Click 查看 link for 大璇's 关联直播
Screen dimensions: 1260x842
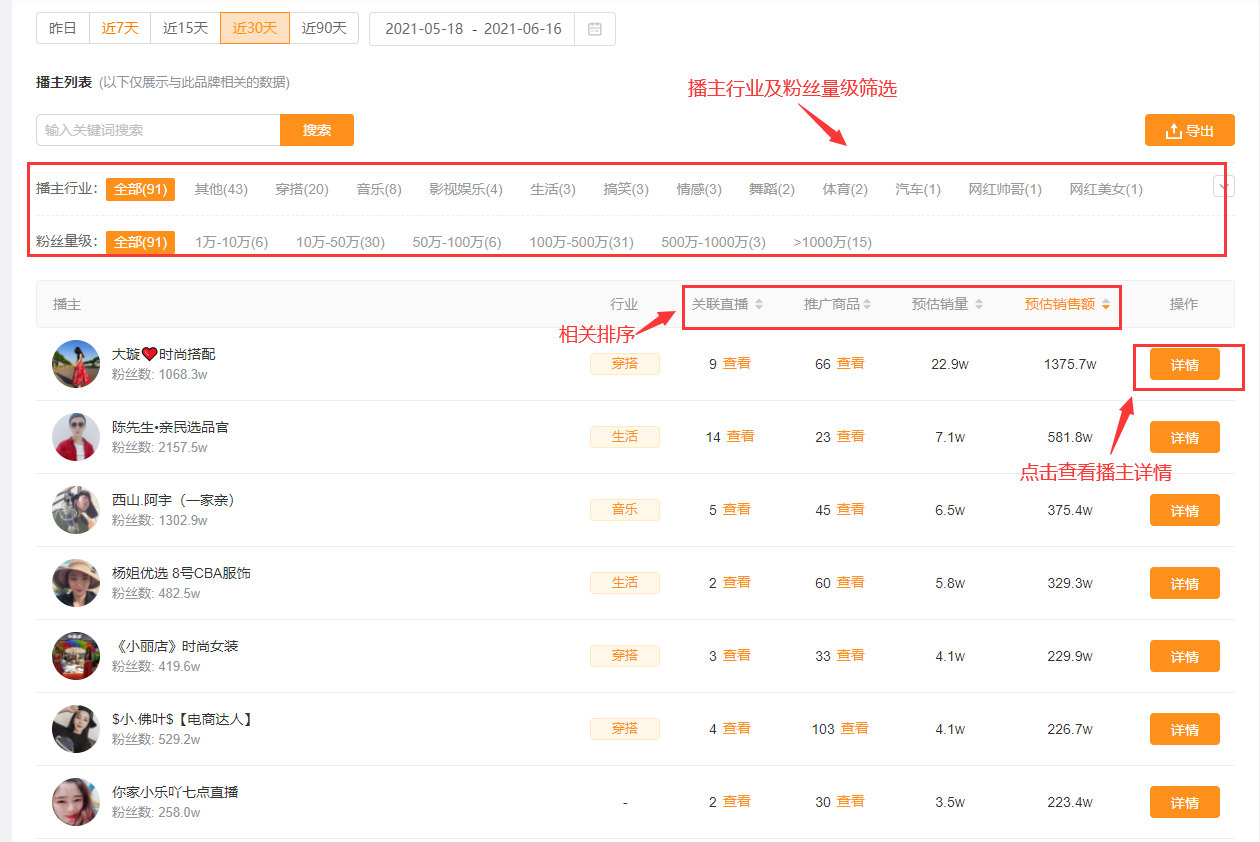pos(736,363)
